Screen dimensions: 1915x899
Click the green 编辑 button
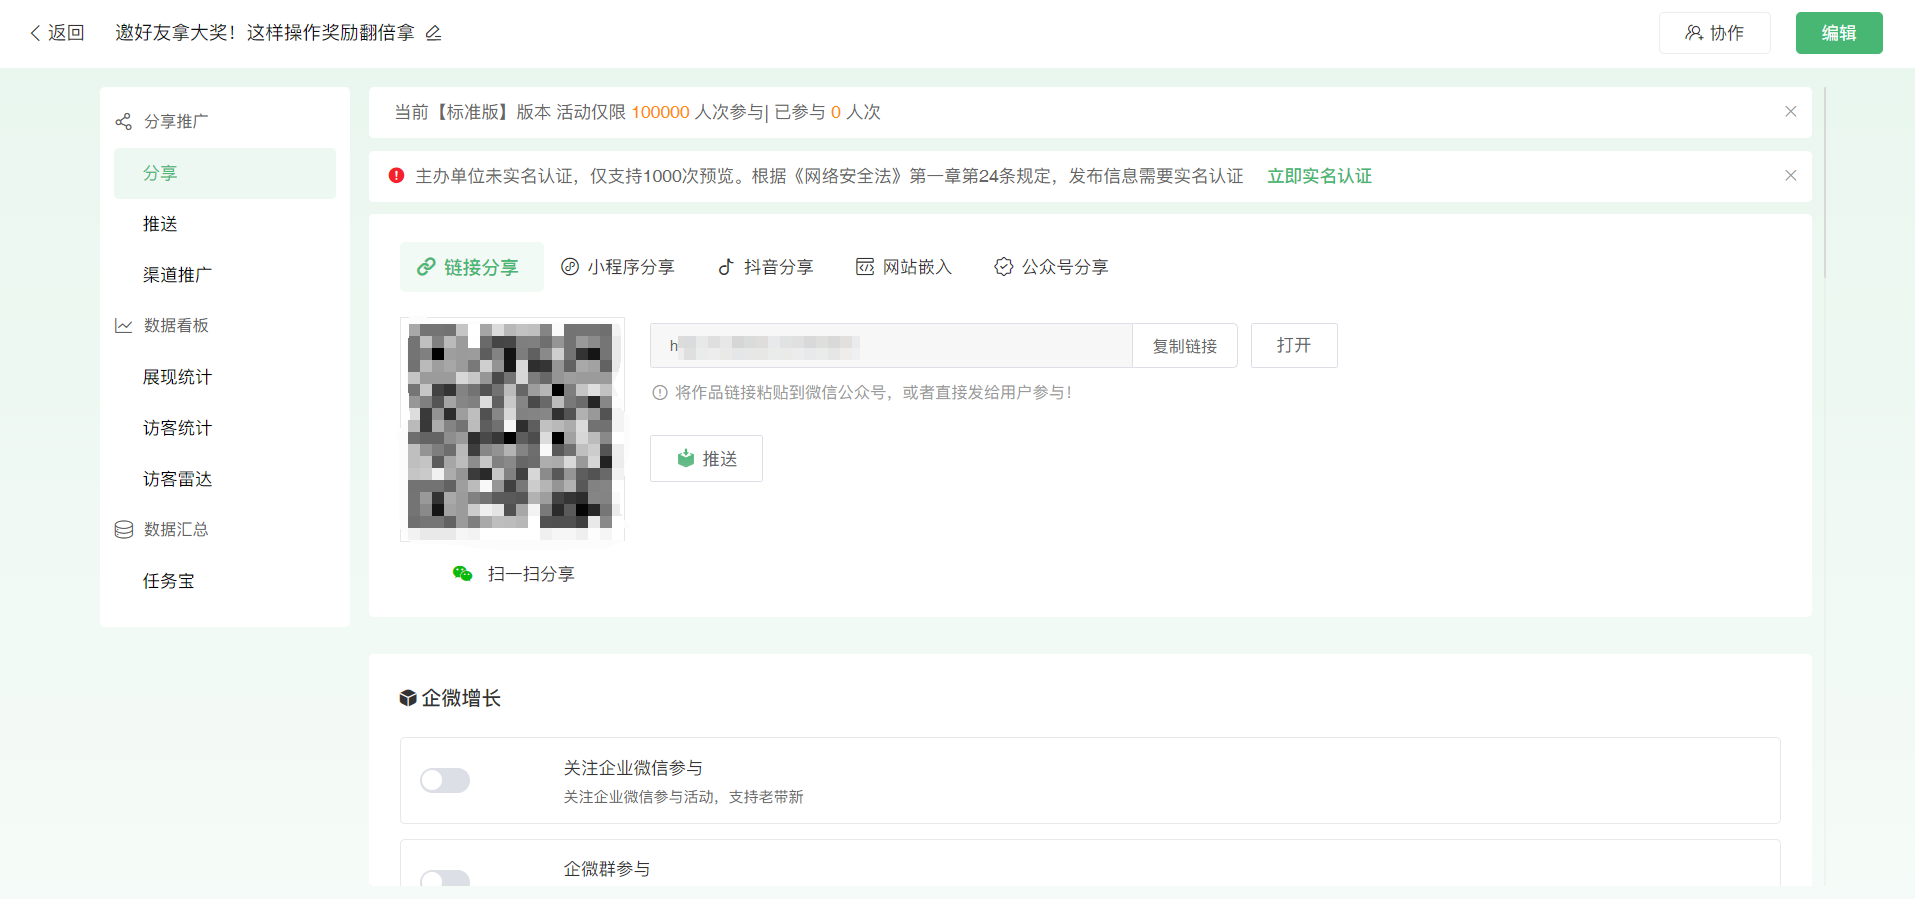pyautogui.click(x=1838, y=33)
